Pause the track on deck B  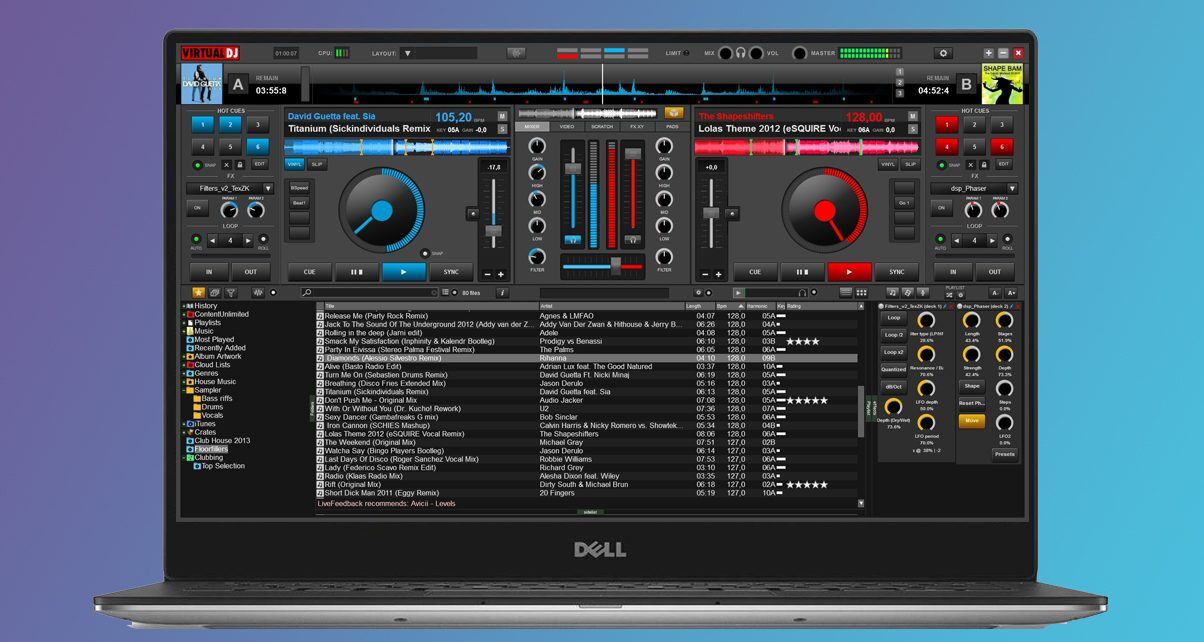click(802, 272)
